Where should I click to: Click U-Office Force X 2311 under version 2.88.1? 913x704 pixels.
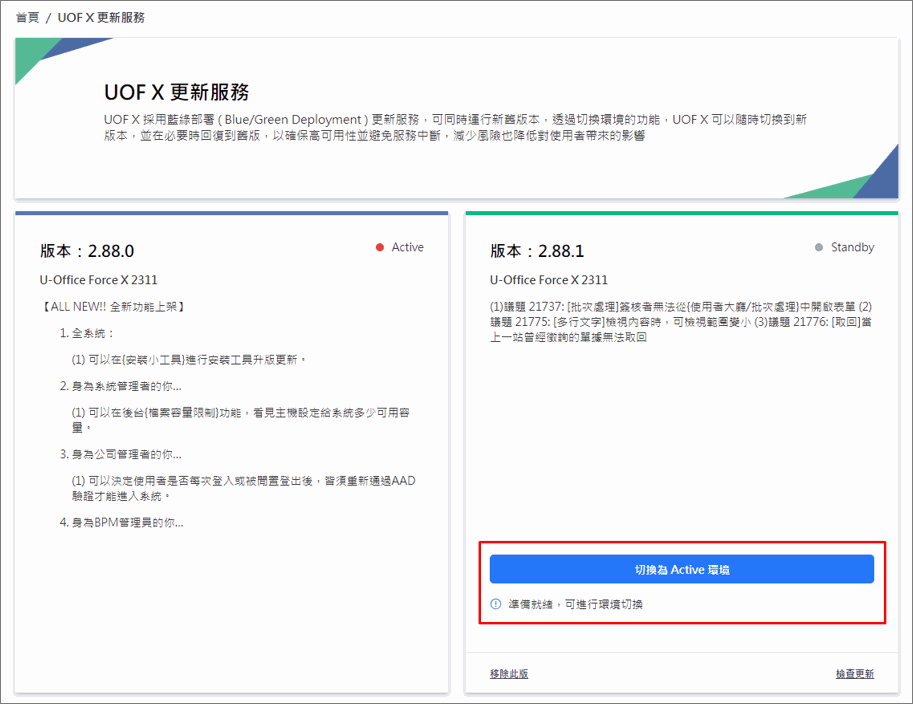(549, 280)
